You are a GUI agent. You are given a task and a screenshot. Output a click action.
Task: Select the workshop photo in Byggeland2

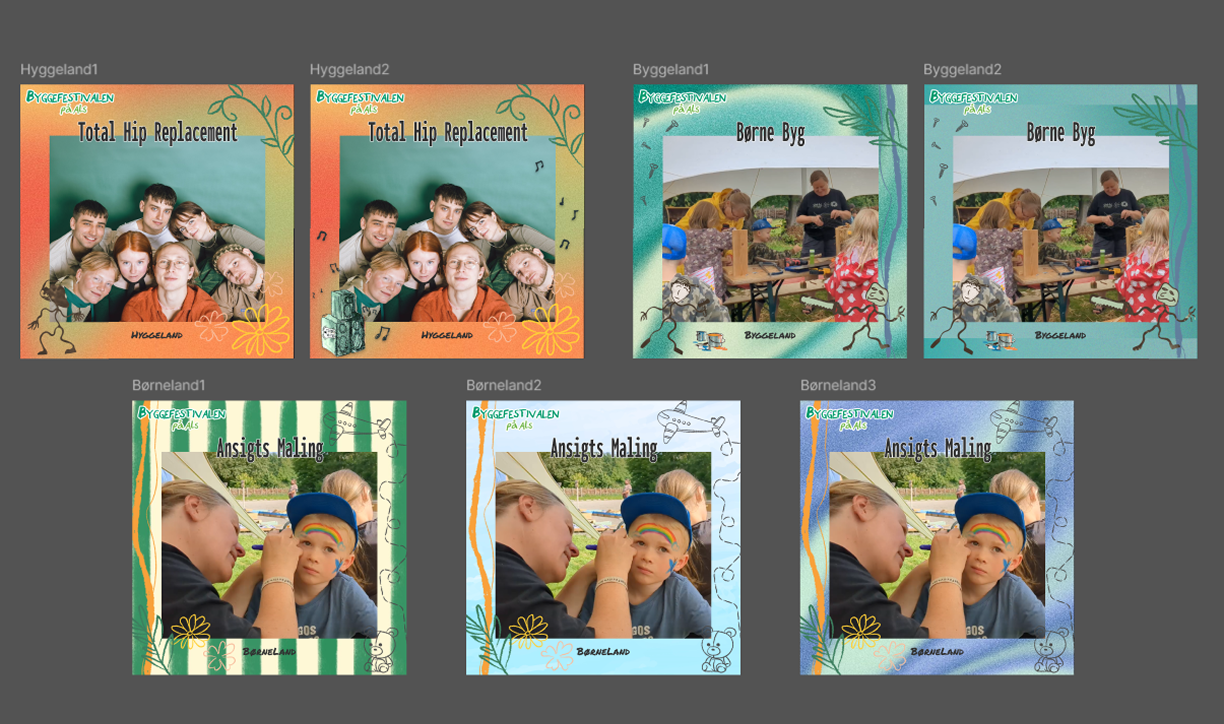pyautogui.click(x=1060, y=230)
